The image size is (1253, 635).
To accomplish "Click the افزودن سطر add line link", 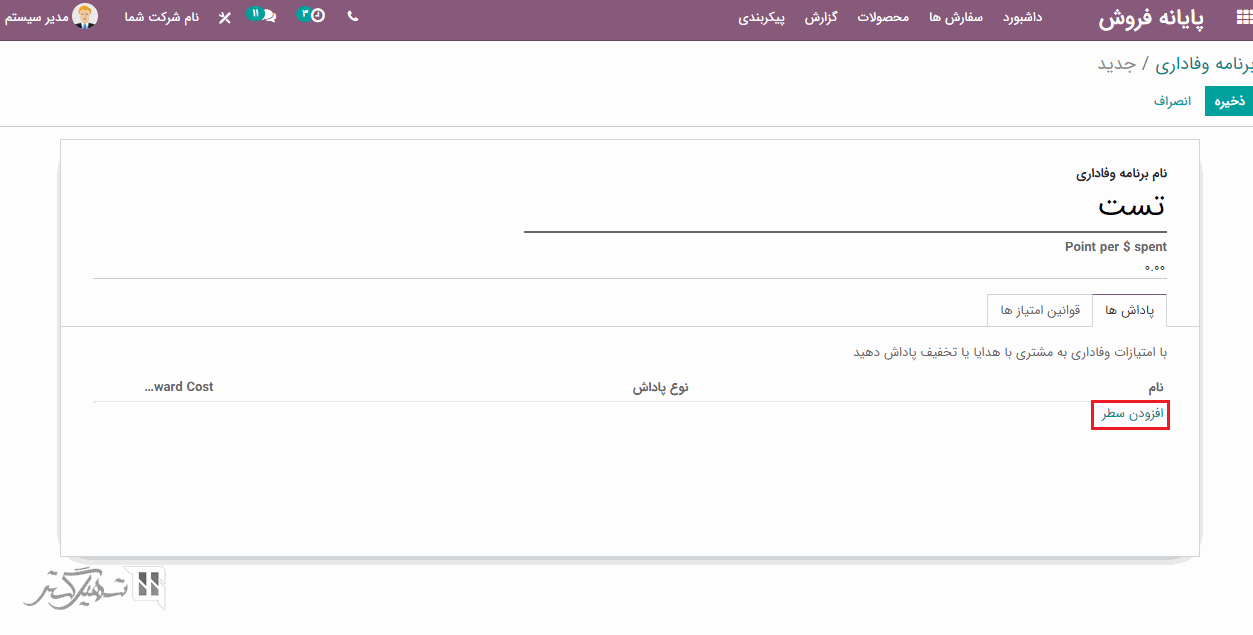I will (1131, 414).
